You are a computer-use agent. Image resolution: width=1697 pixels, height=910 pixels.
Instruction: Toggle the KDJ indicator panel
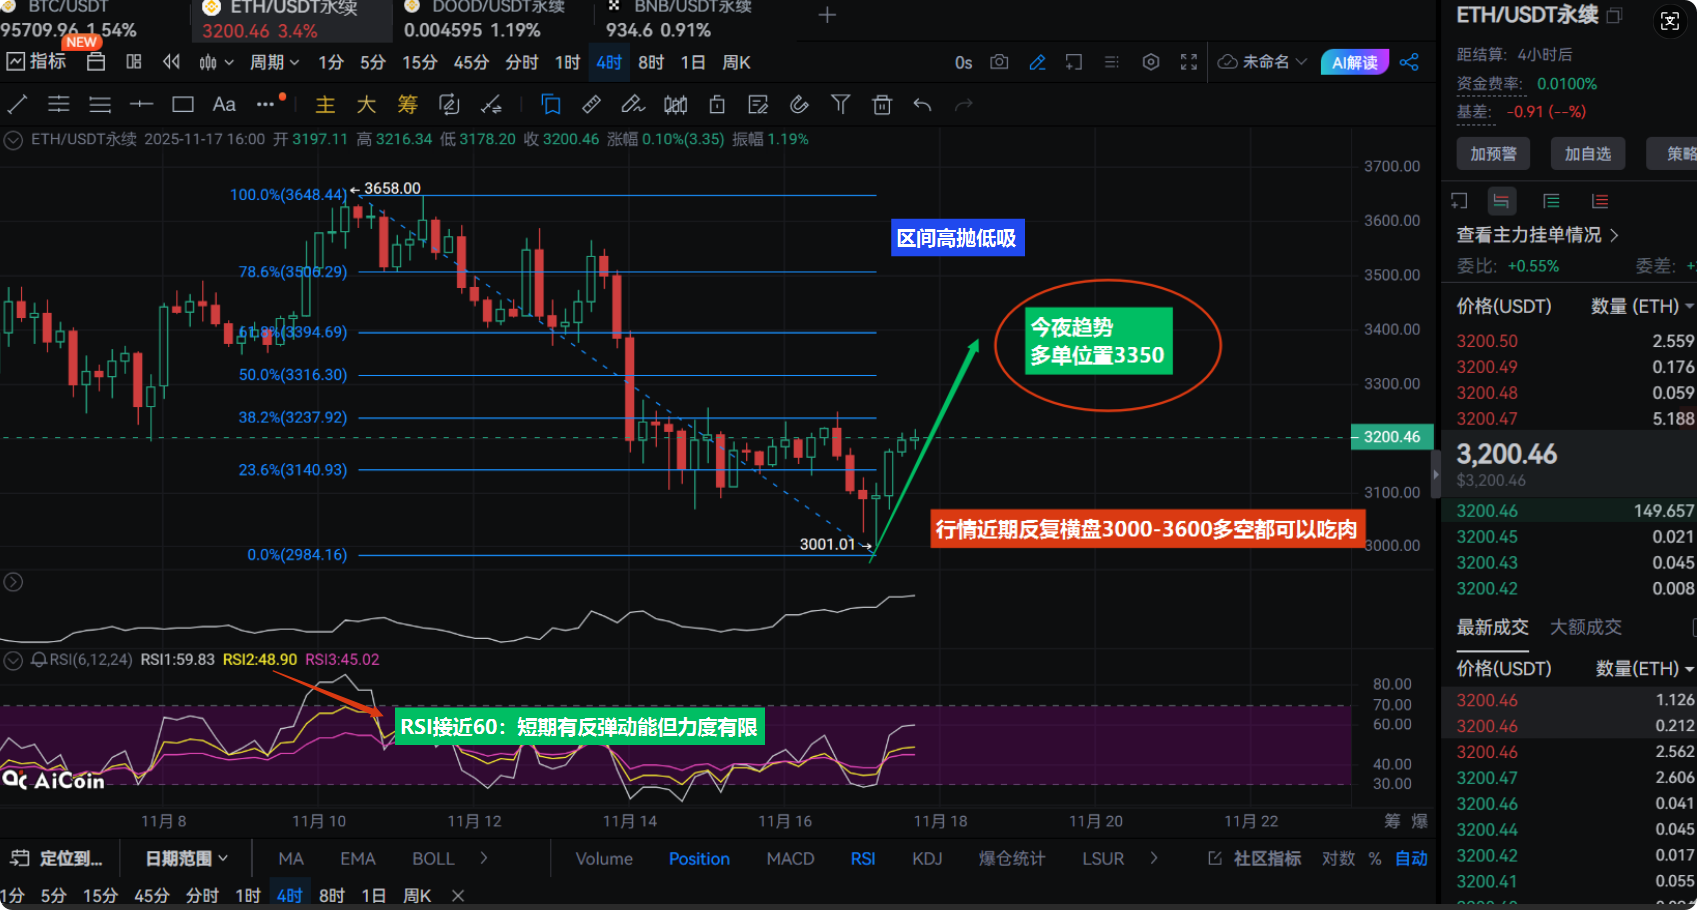pos(927,858)
